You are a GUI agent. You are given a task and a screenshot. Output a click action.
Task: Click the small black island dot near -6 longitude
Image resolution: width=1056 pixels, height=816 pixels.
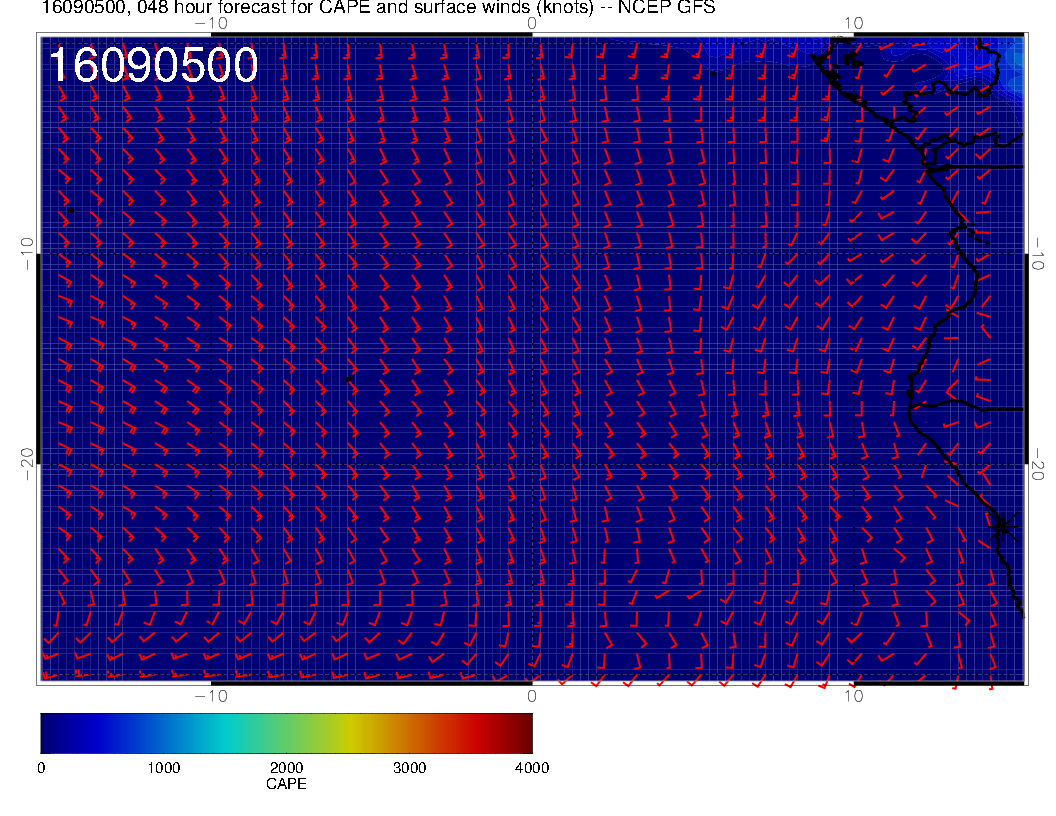(349, 380)
